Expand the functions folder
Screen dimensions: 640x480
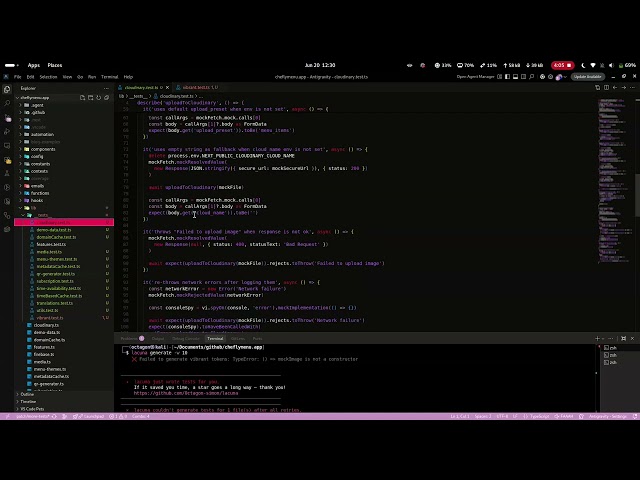(64, 193)
